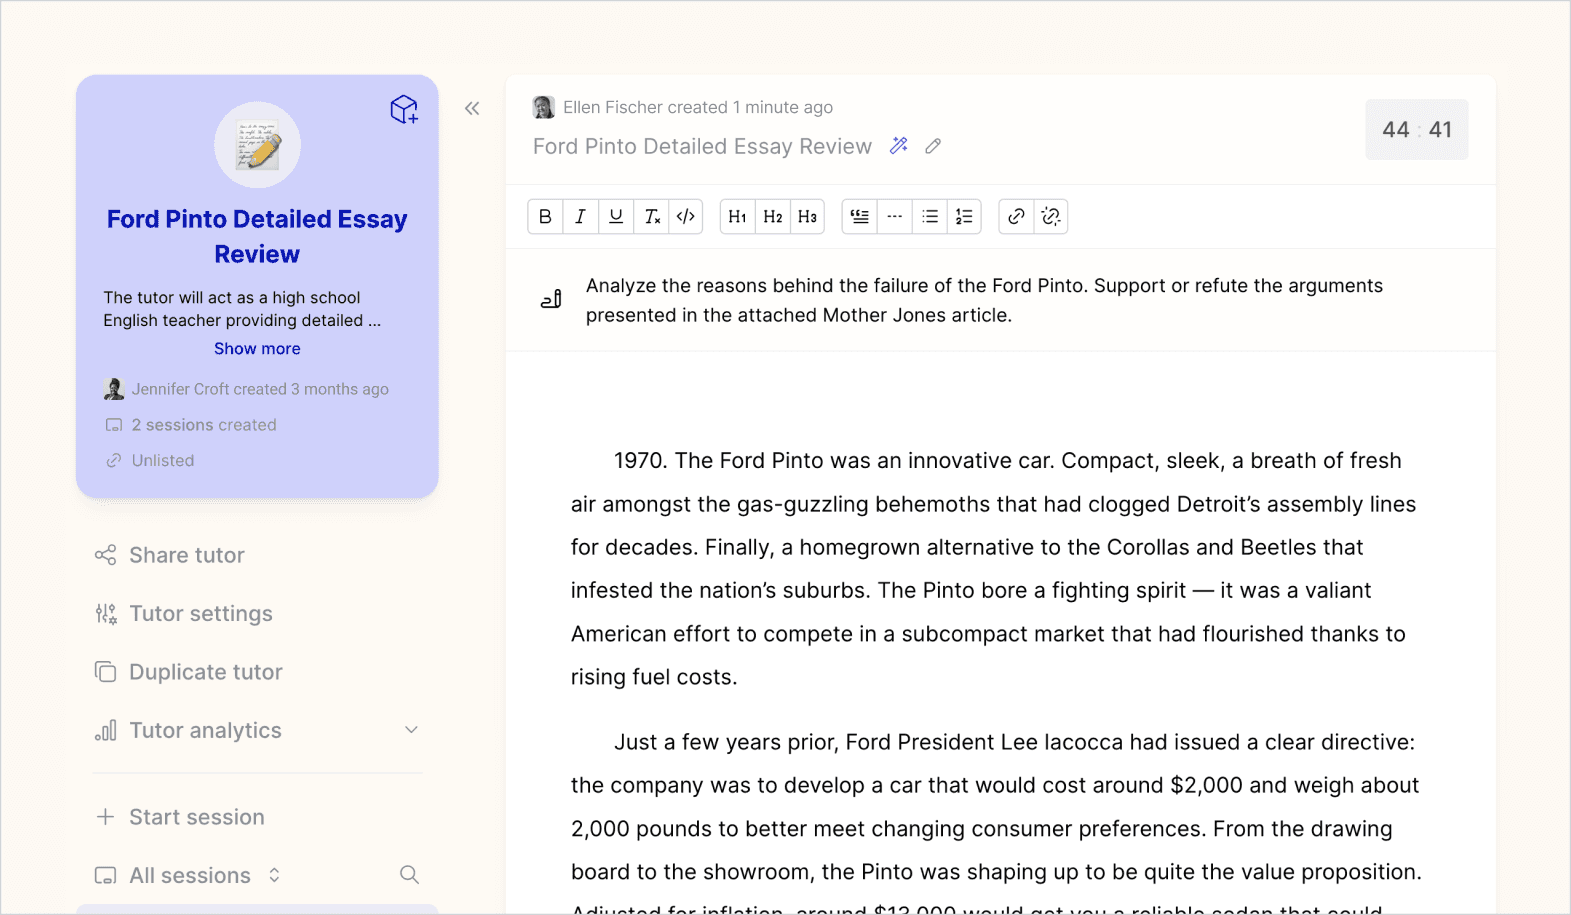Click Ellen Fischer's profile picture

point(544,107)
